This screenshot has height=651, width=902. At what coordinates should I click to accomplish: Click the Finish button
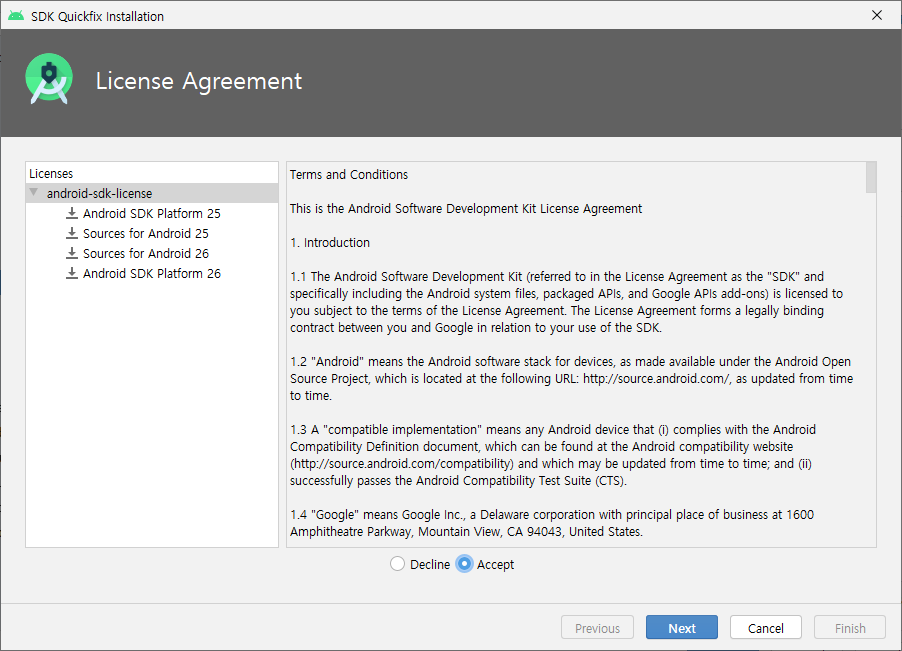pyautogui.click(x=850, y=628)
